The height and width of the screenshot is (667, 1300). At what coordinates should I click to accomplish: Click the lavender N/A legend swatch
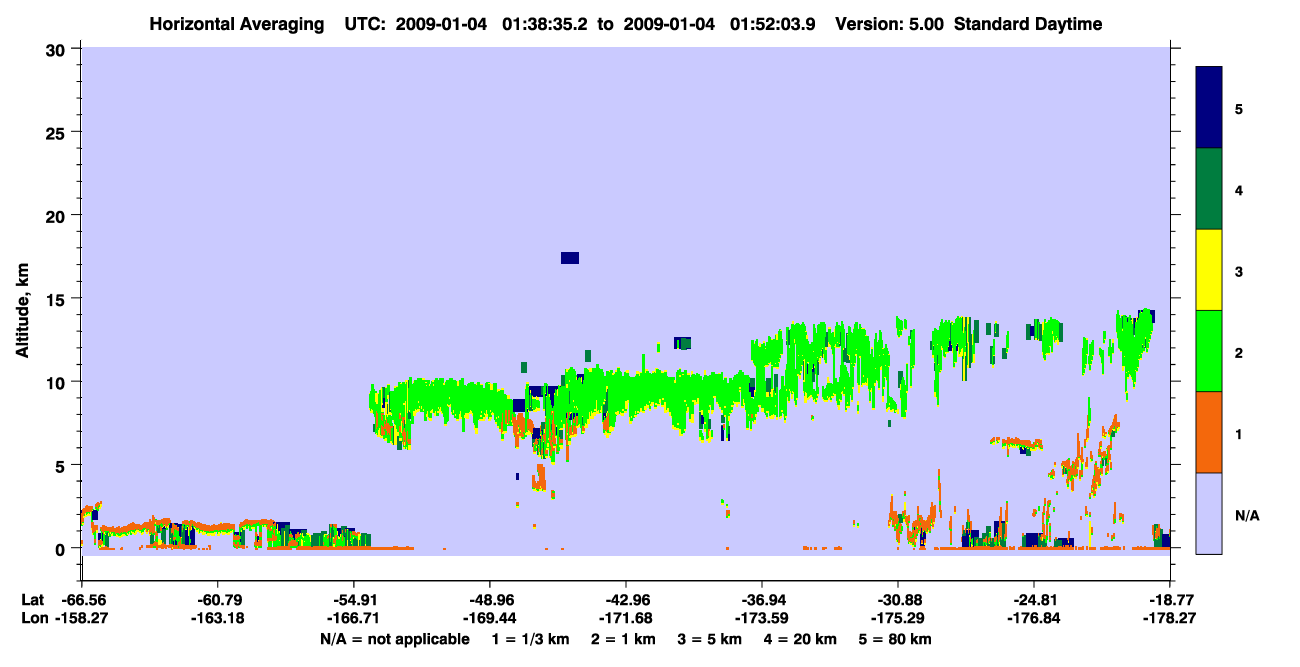(x=1209, y=513)
